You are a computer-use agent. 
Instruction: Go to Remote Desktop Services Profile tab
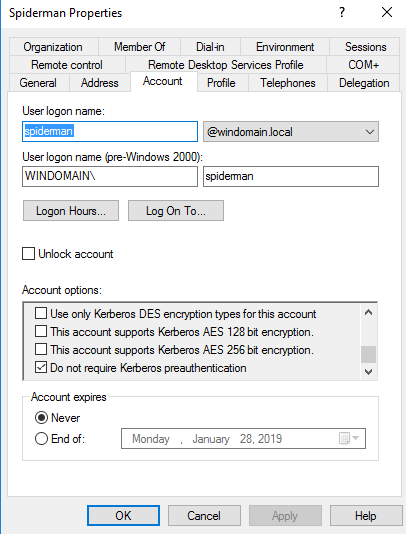coord(226,65)
